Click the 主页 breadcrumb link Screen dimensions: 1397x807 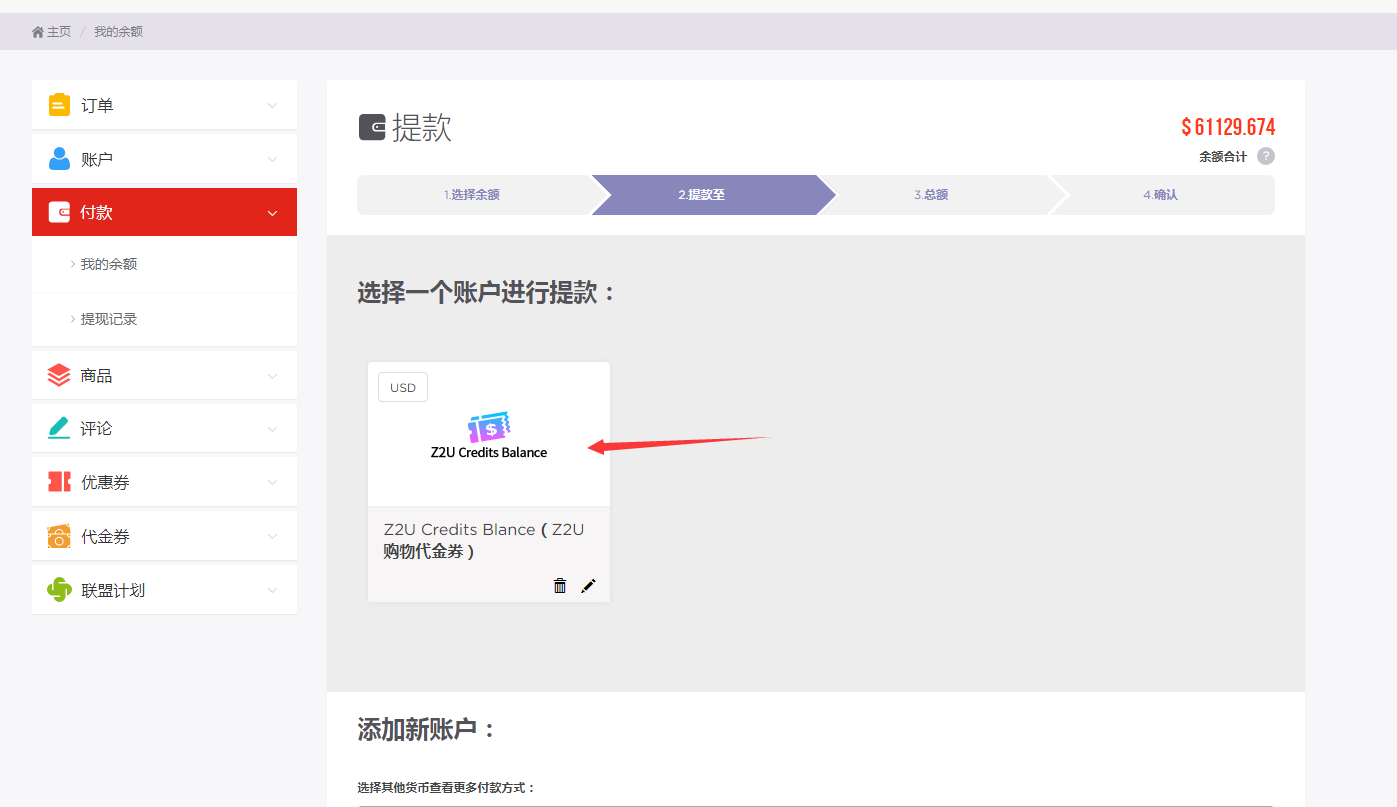coord(59,32)
